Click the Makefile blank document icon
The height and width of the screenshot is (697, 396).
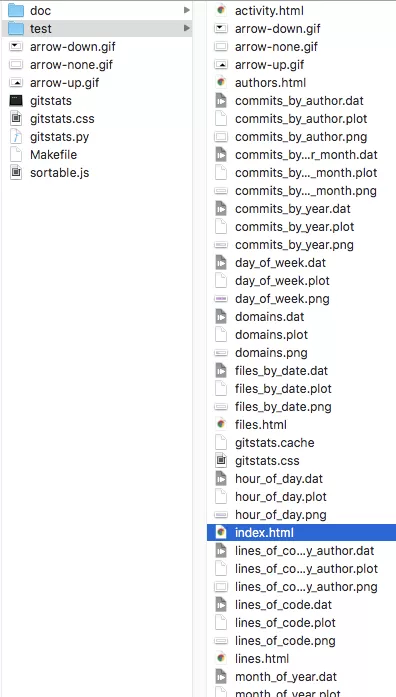pos(16,155)
